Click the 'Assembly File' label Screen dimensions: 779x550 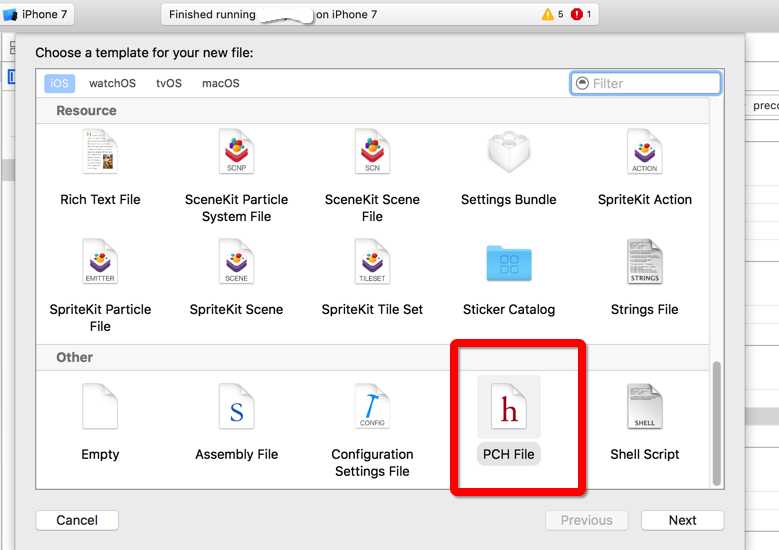tap(236, 454)
